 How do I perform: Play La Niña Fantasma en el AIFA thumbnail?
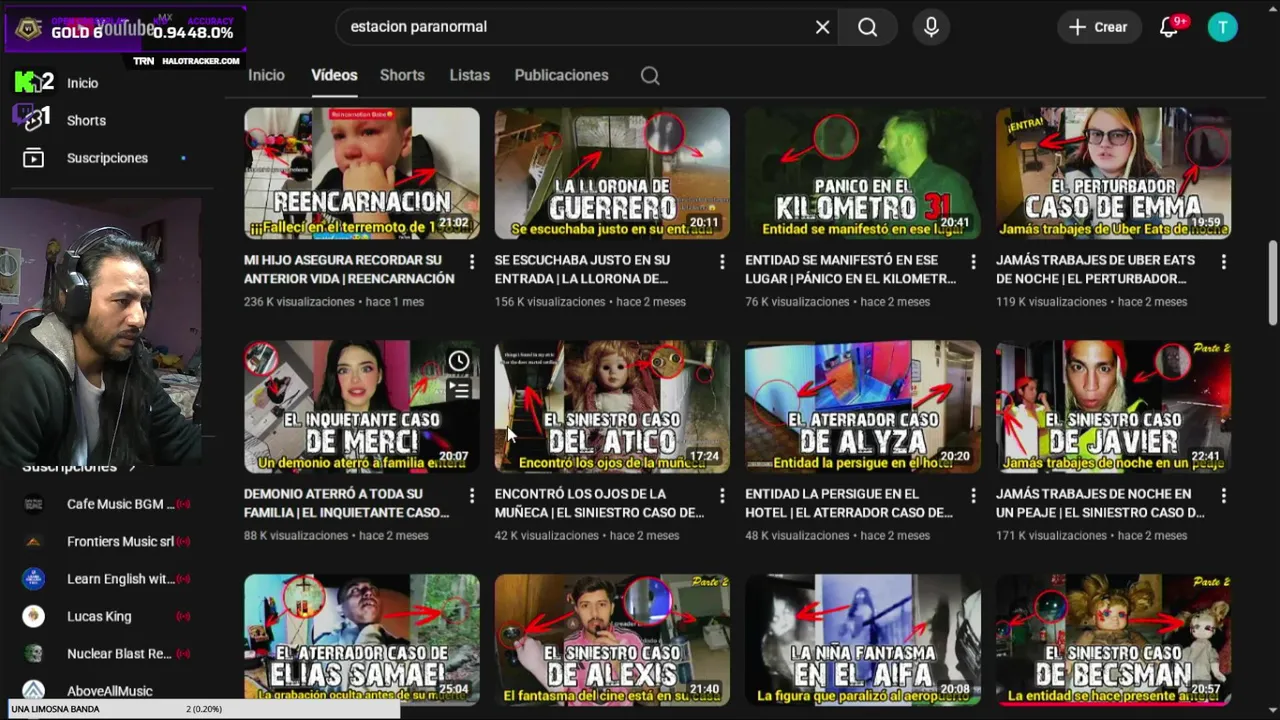[863, 640]
